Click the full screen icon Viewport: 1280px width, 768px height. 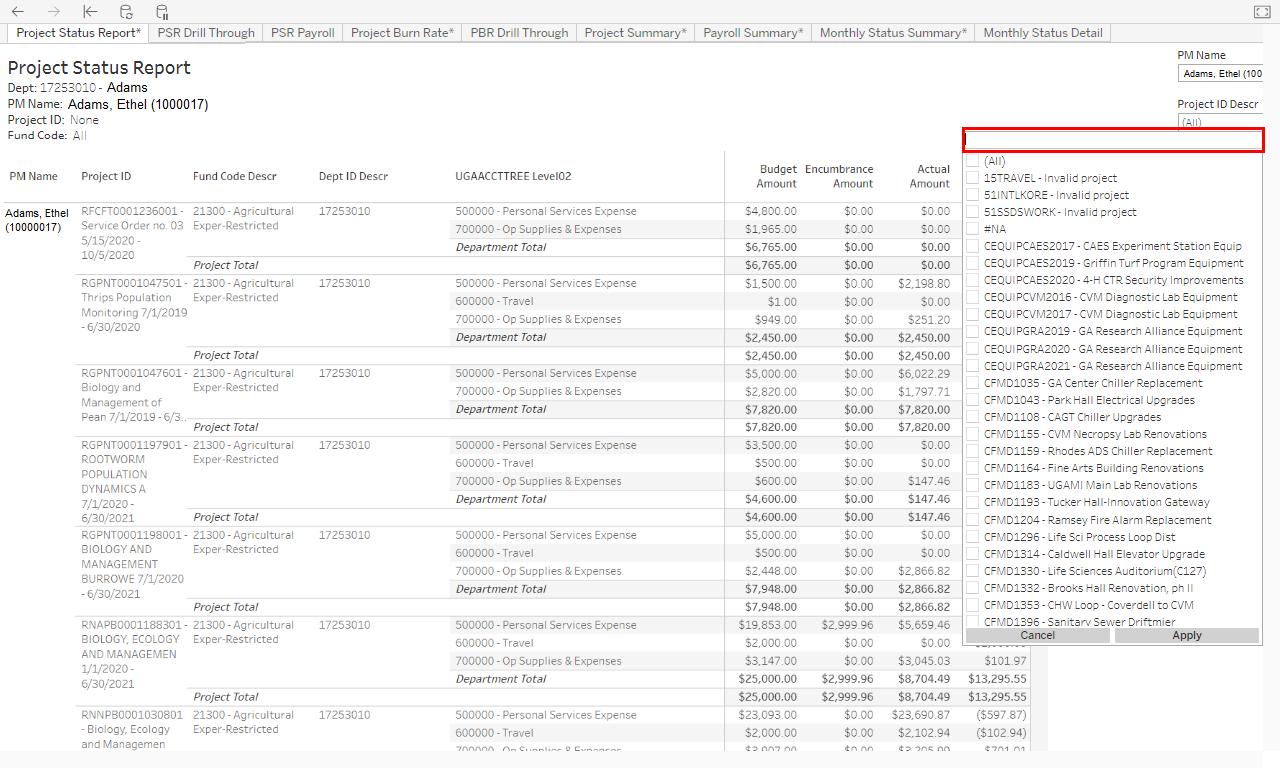1261,12
